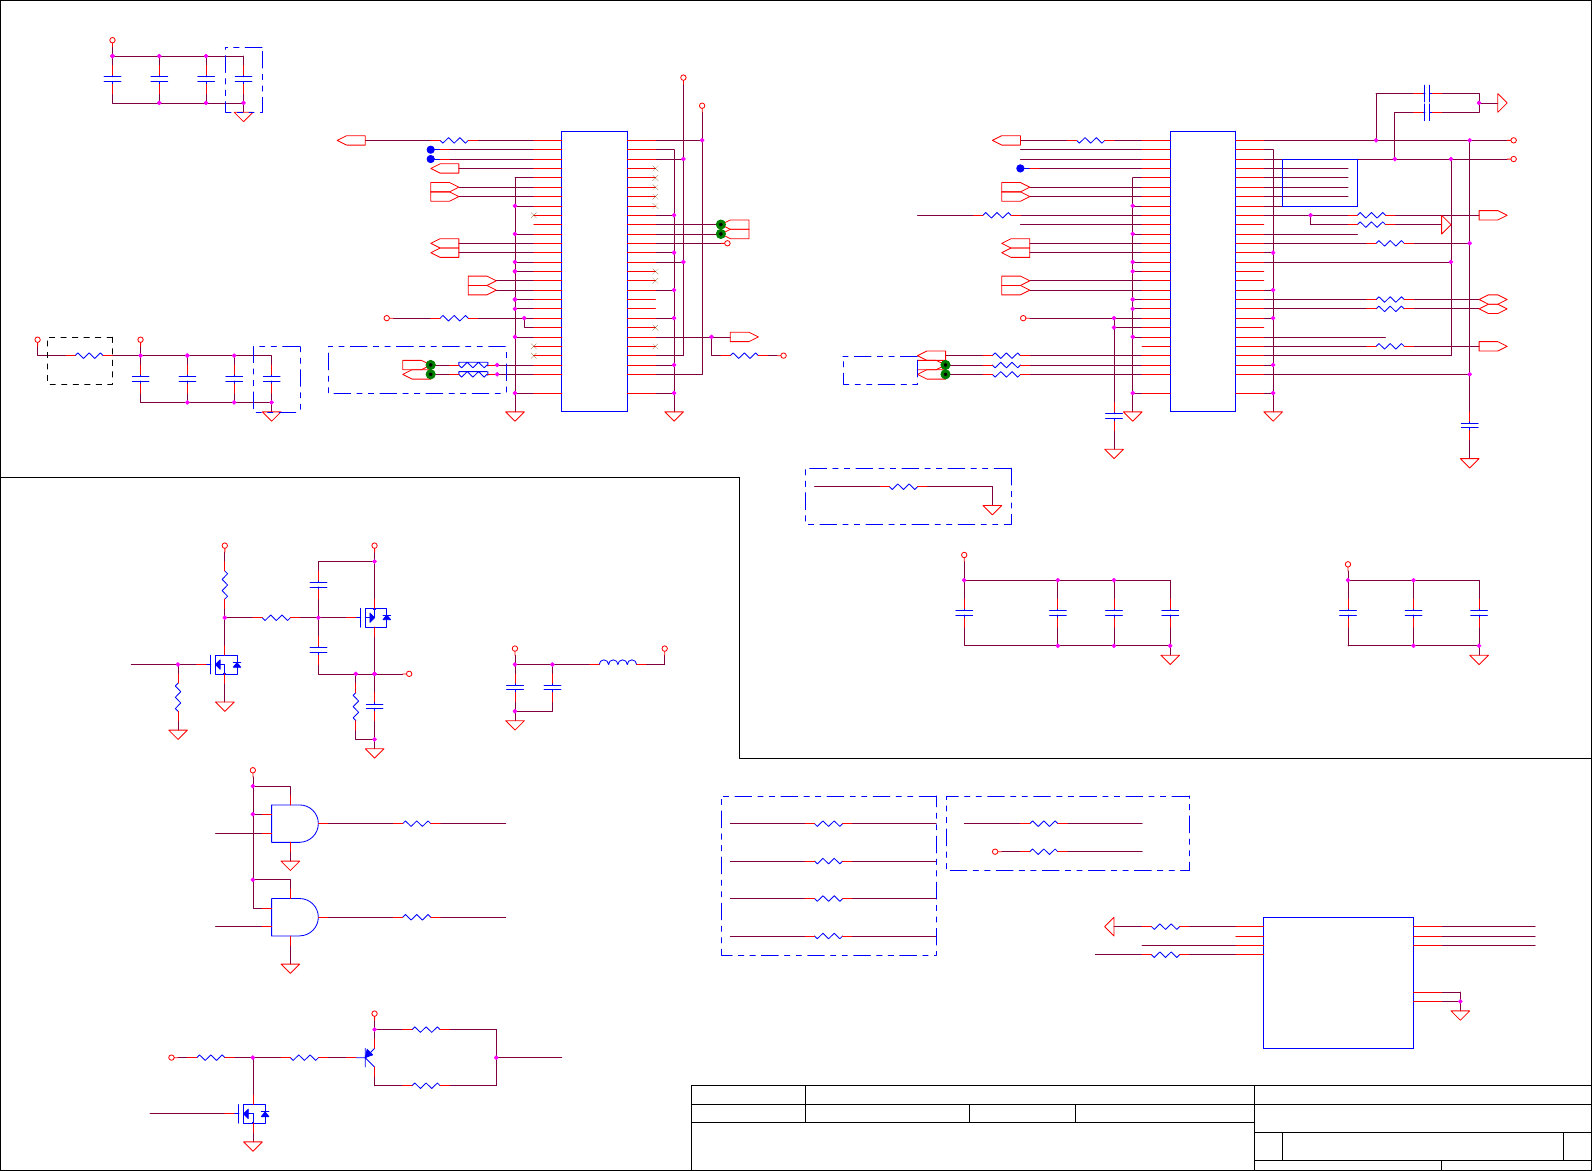Select the ground symbol under lower AND gate

click(x=290, y=968)
